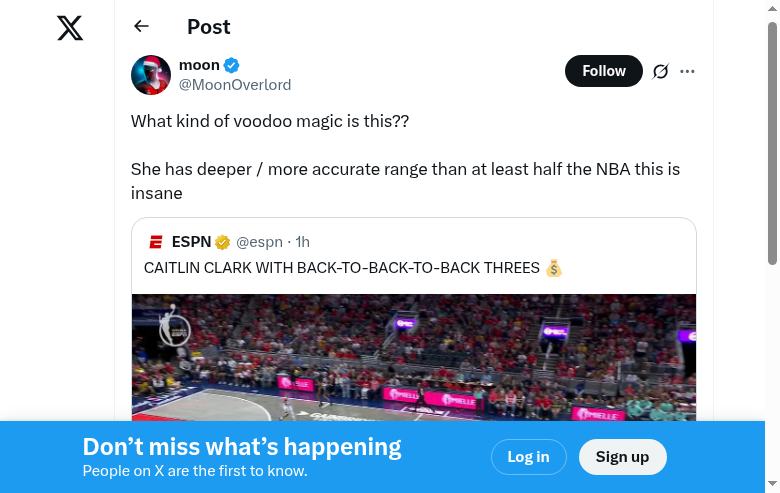Open the quoted ESPN post text

coord(341,268)
